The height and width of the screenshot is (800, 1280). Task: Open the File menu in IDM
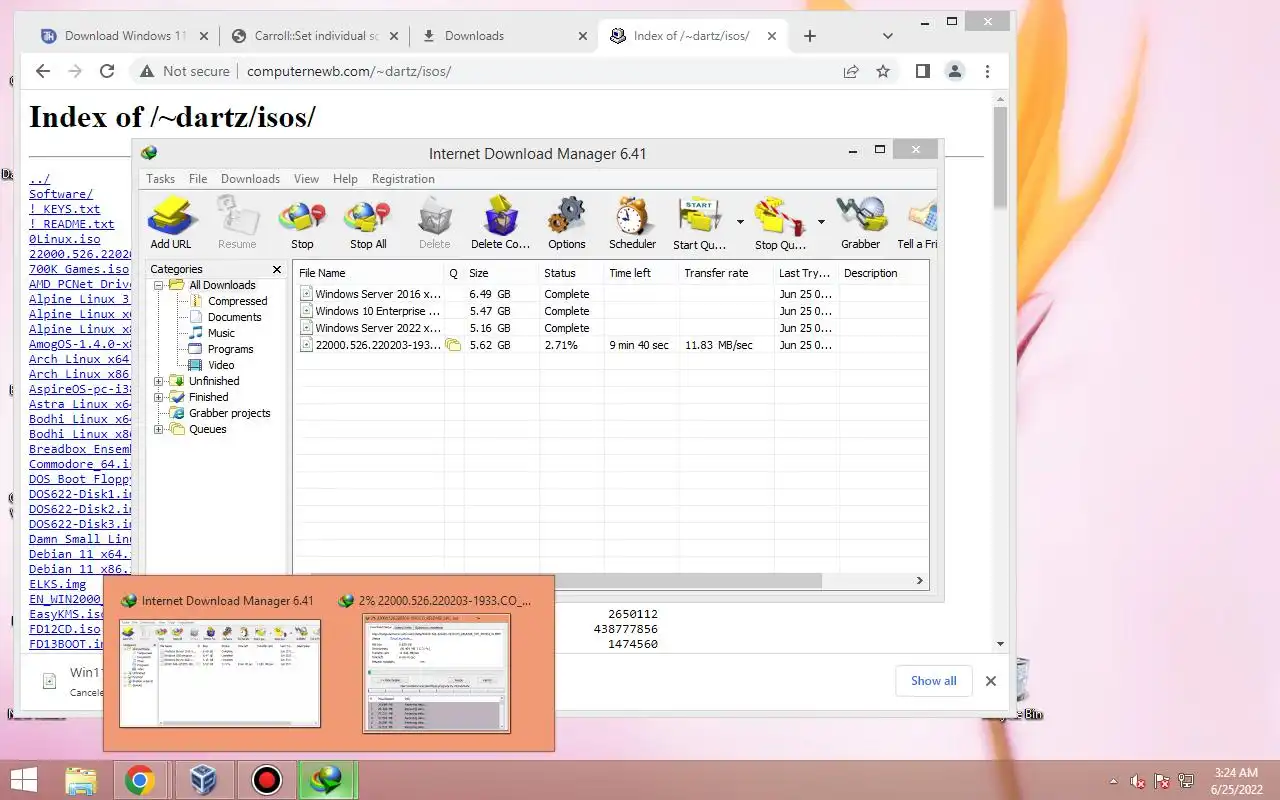click(x=198, y=179)
